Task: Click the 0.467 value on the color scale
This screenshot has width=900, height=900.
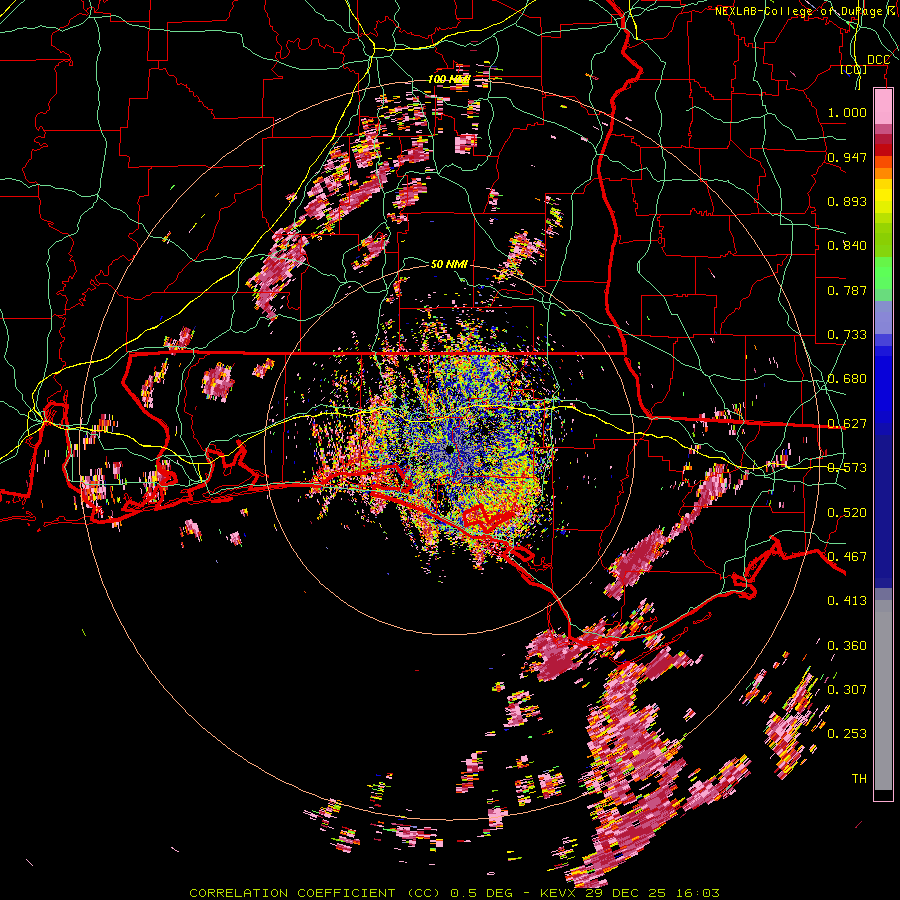Action: pos(847,557)
